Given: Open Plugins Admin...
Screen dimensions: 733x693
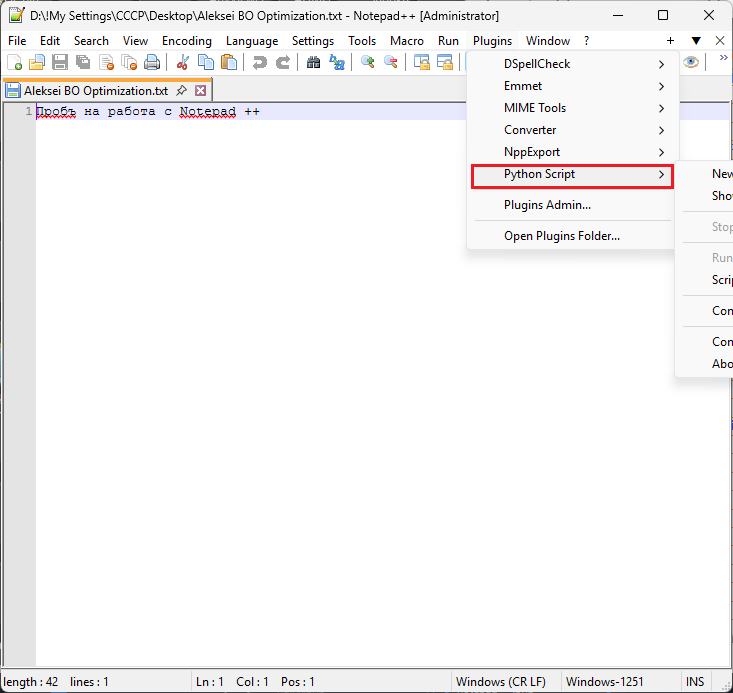Looking at the screenshot, I should tap(572, 205).
